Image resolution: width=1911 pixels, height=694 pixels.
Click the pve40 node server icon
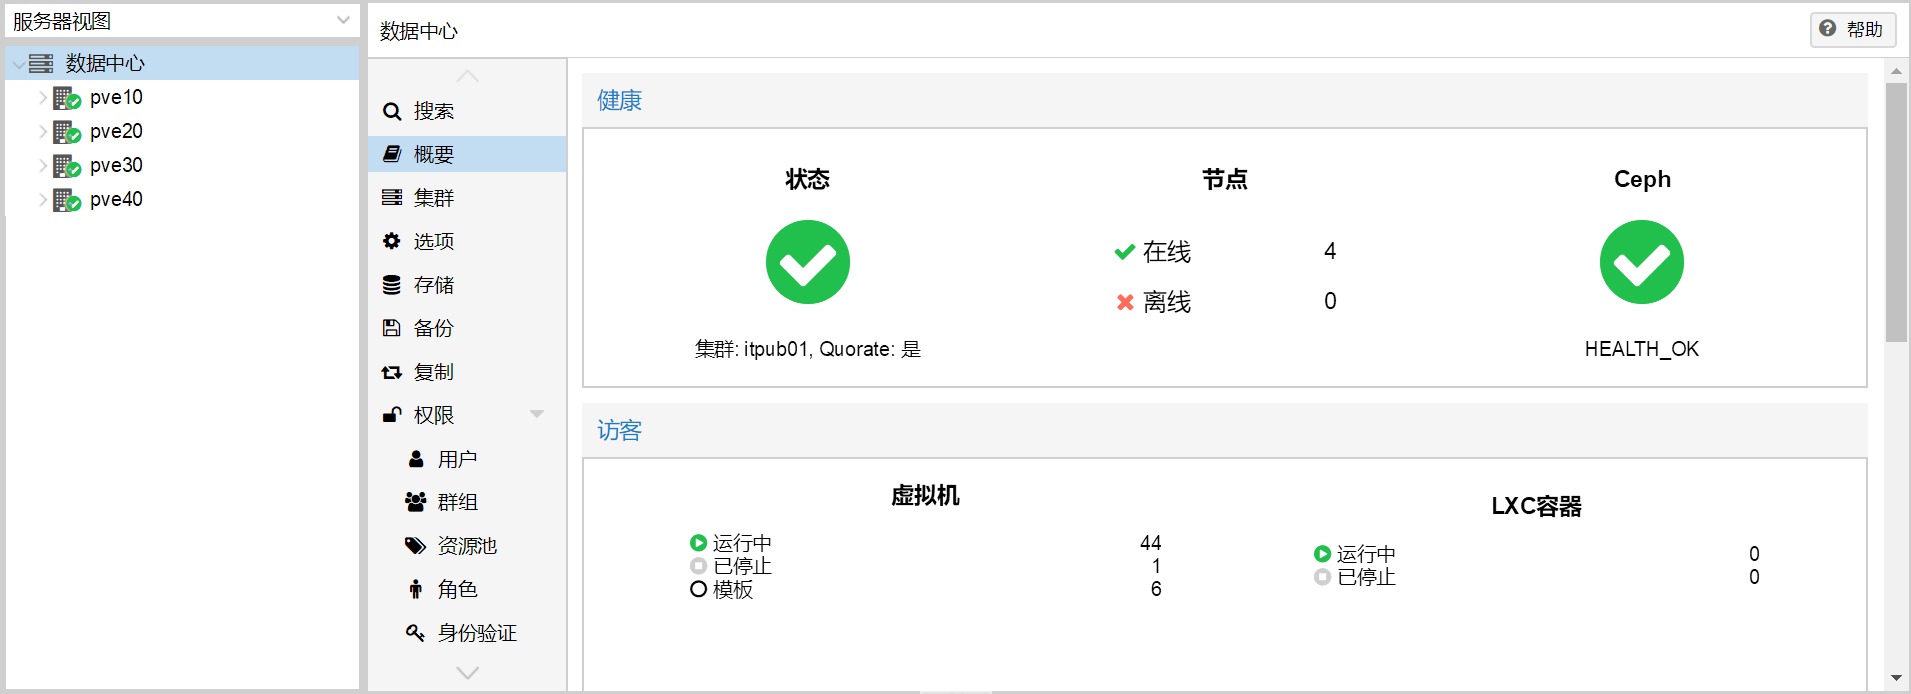pyautogui.click(x=66, y=200)
